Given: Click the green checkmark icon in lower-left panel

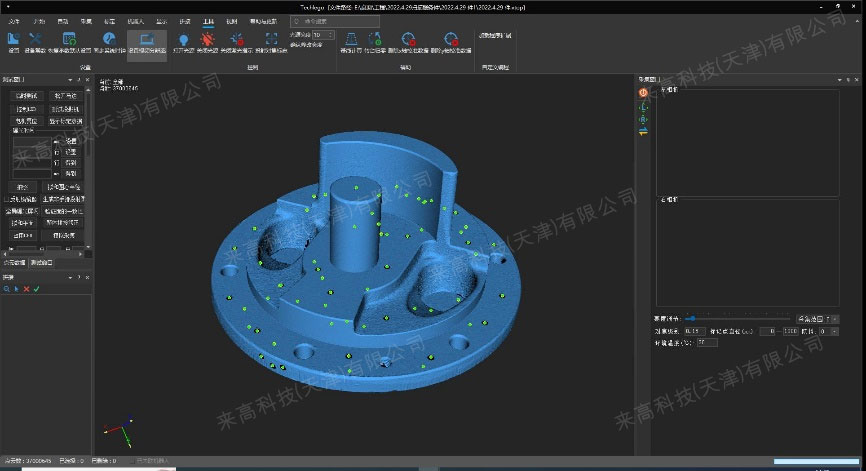Looking at the screenshot, I should point(36,289).
